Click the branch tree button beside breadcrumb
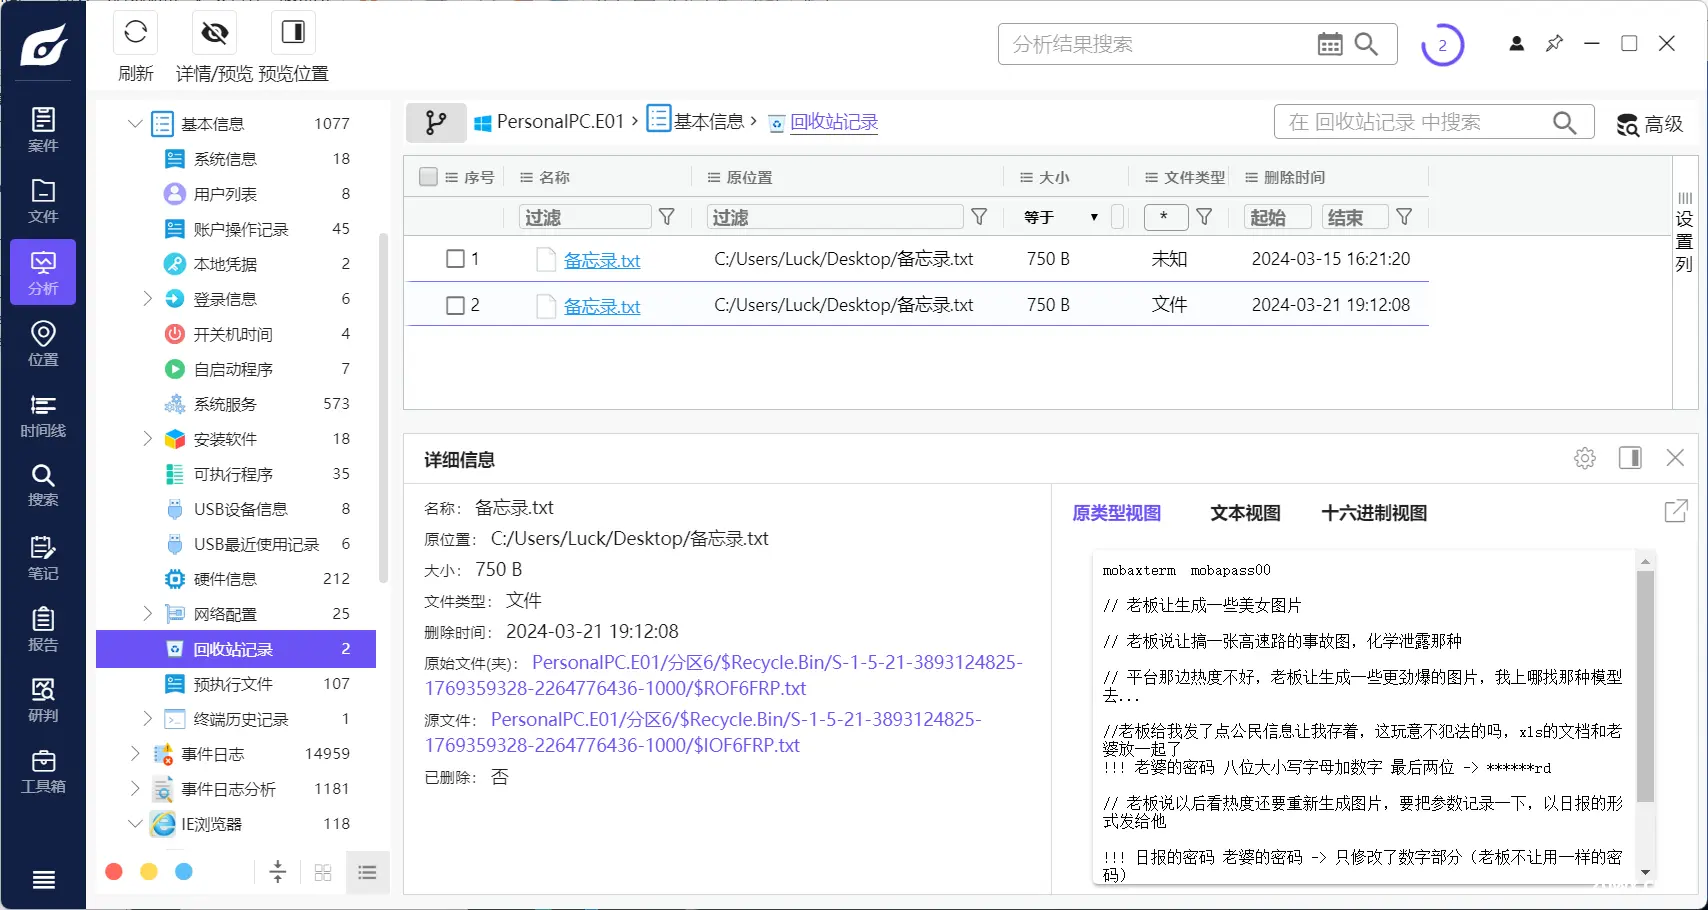The width and height of the screenshot is (1708, 910). click(436, 122)
